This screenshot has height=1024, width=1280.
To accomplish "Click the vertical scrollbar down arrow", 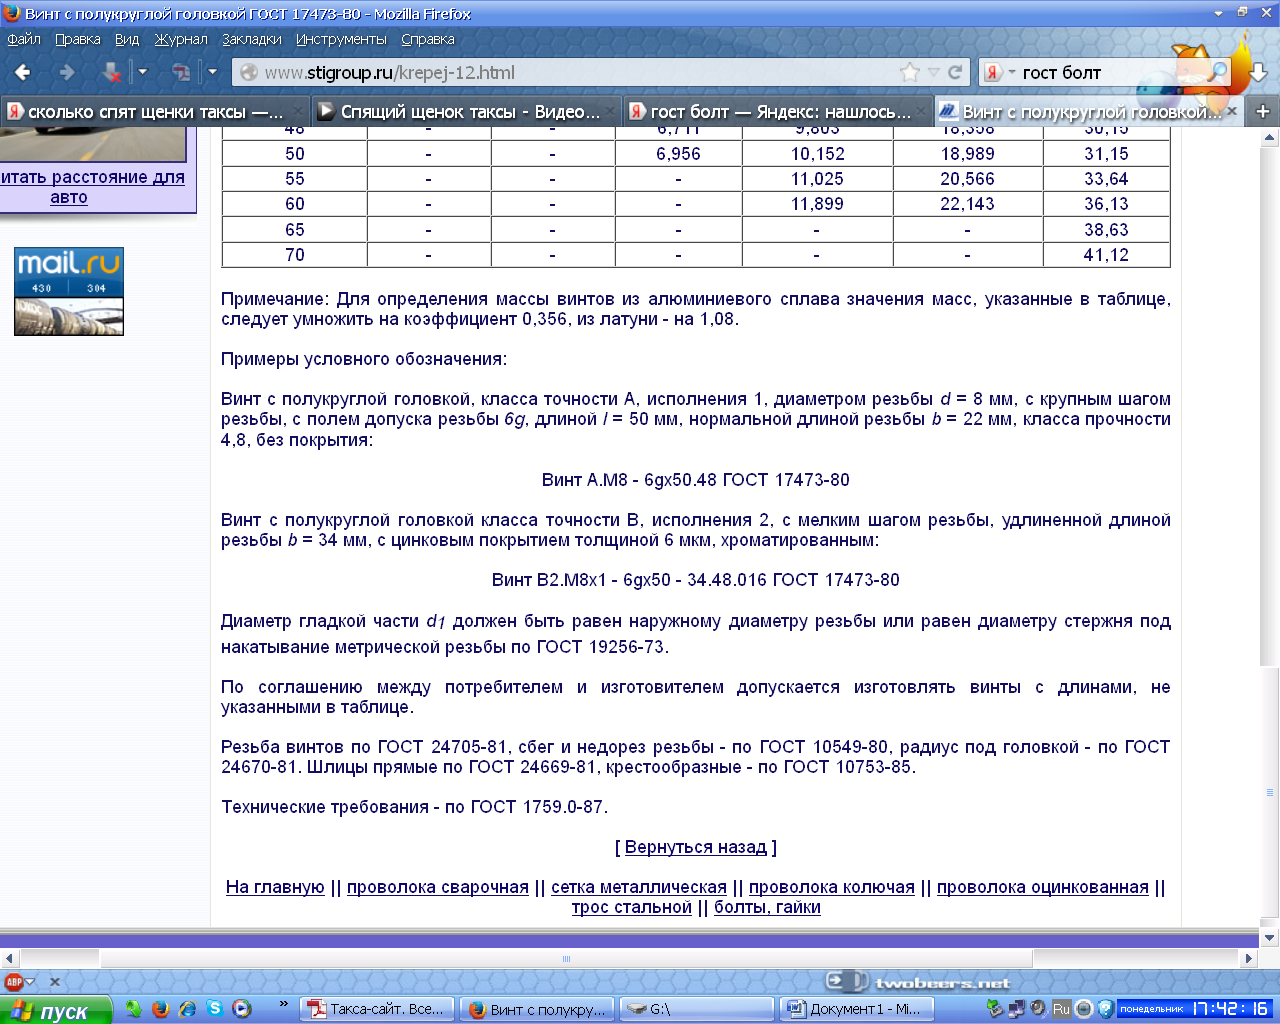I will [1270, 938].
